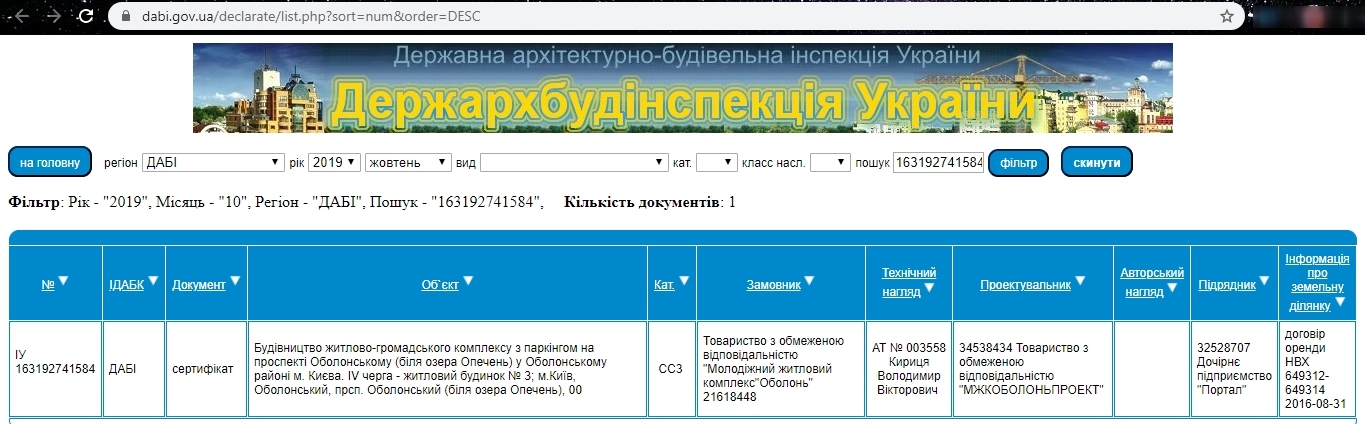Image resolution: width=1365 pixels, height=424 pixels.
Task: Open the регіон dropdown showing ДАБІ
Action: 213,162
